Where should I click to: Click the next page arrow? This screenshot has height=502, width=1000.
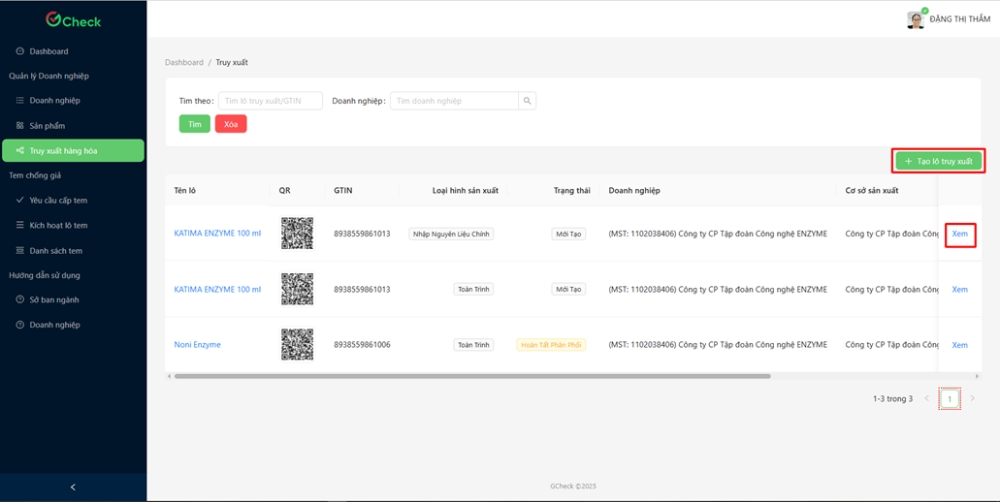[x=973, y=399]
